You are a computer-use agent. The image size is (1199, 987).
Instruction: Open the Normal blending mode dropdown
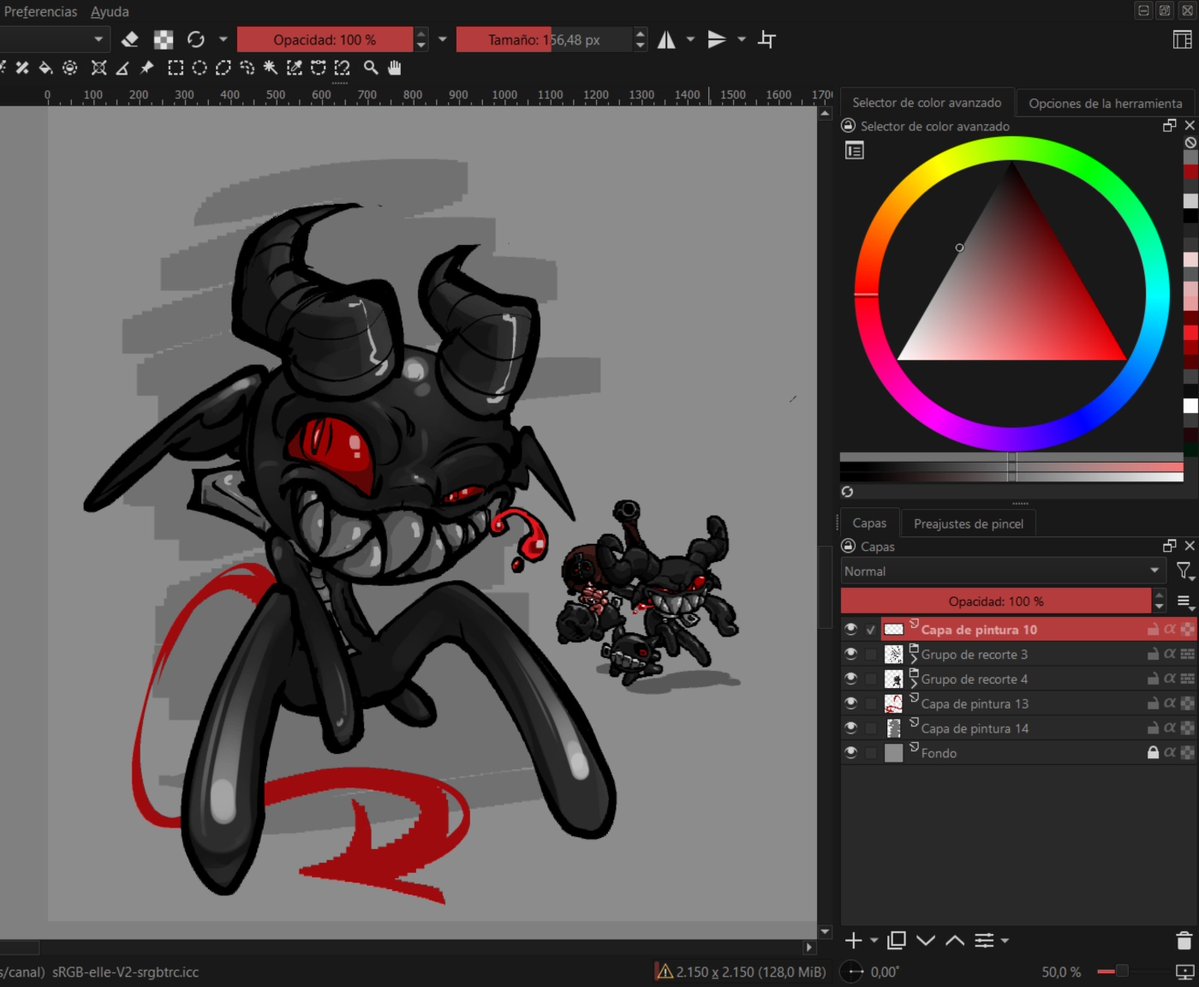(x=1002, y=571)
